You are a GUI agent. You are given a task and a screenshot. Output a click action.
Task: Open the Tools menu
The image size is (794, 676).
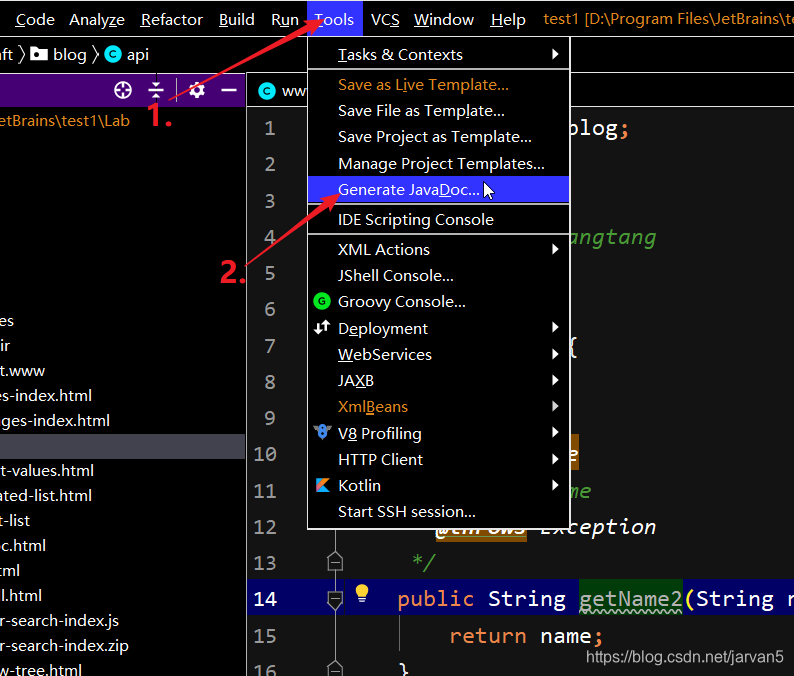[x=335, y=19]
